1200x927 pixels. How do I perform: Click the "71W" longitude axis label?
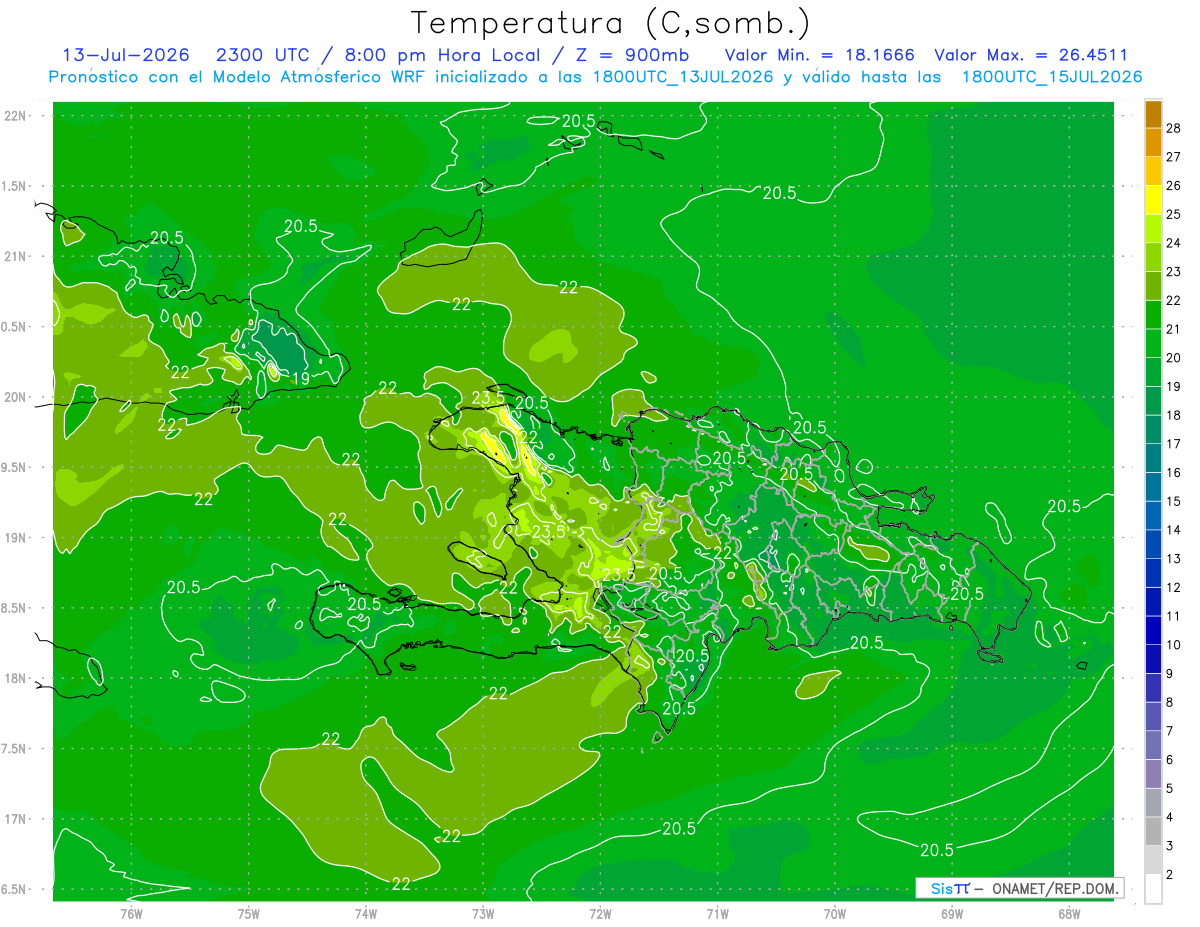[717, 913]
